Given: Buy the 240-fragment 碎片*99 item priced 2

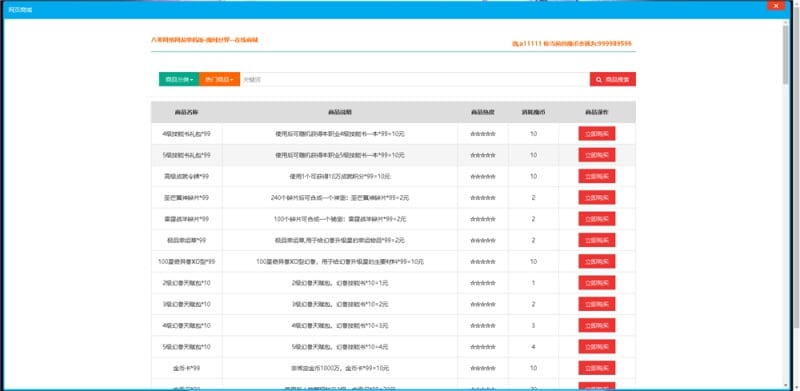Looking at the screenshot, I should (x=596, y=198).
